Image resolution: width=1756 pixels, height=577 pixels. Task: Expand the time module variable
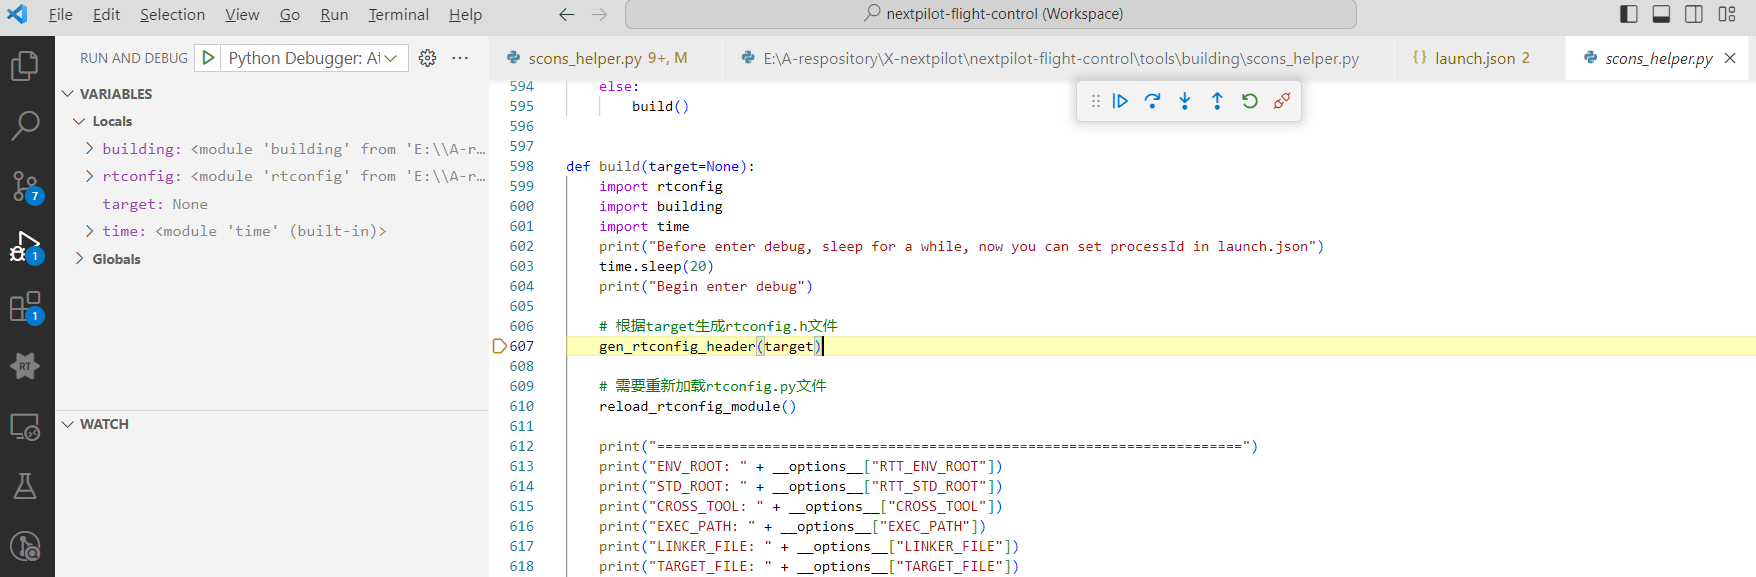89,231
